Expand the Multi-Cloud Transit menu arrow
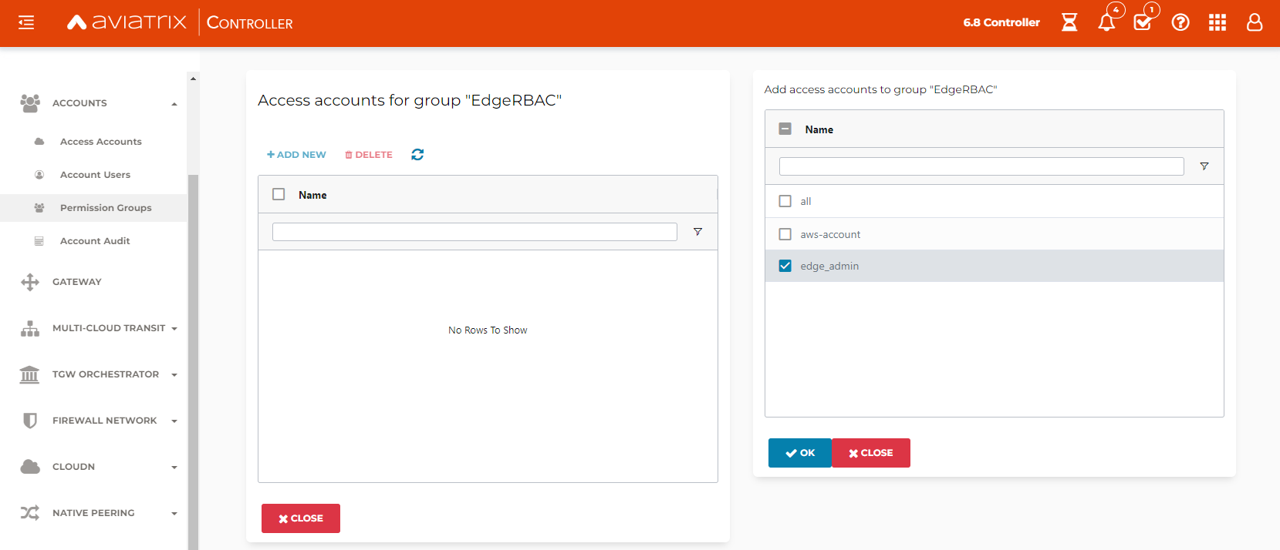Image resolution: width=1280 pixels, height=550 pixels. click(174, 328)
